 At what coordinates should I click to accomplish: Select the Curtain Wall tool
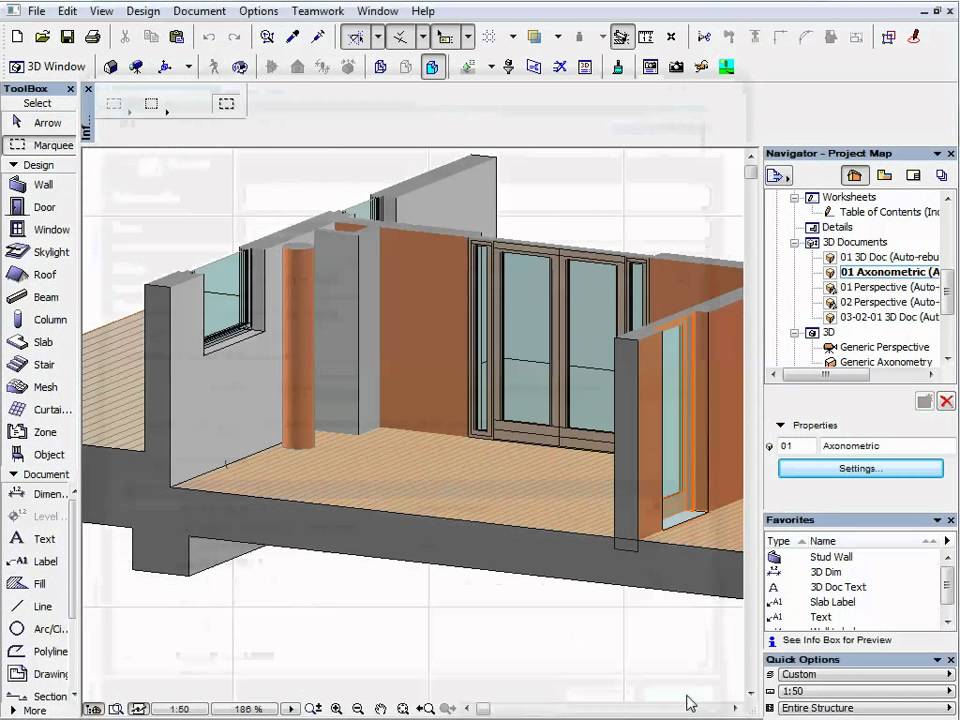39,410
